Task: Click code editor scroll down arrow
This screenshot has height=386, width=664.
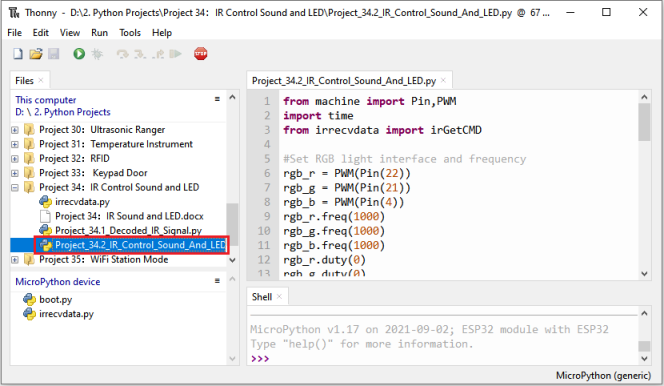Action: [644, 274]
